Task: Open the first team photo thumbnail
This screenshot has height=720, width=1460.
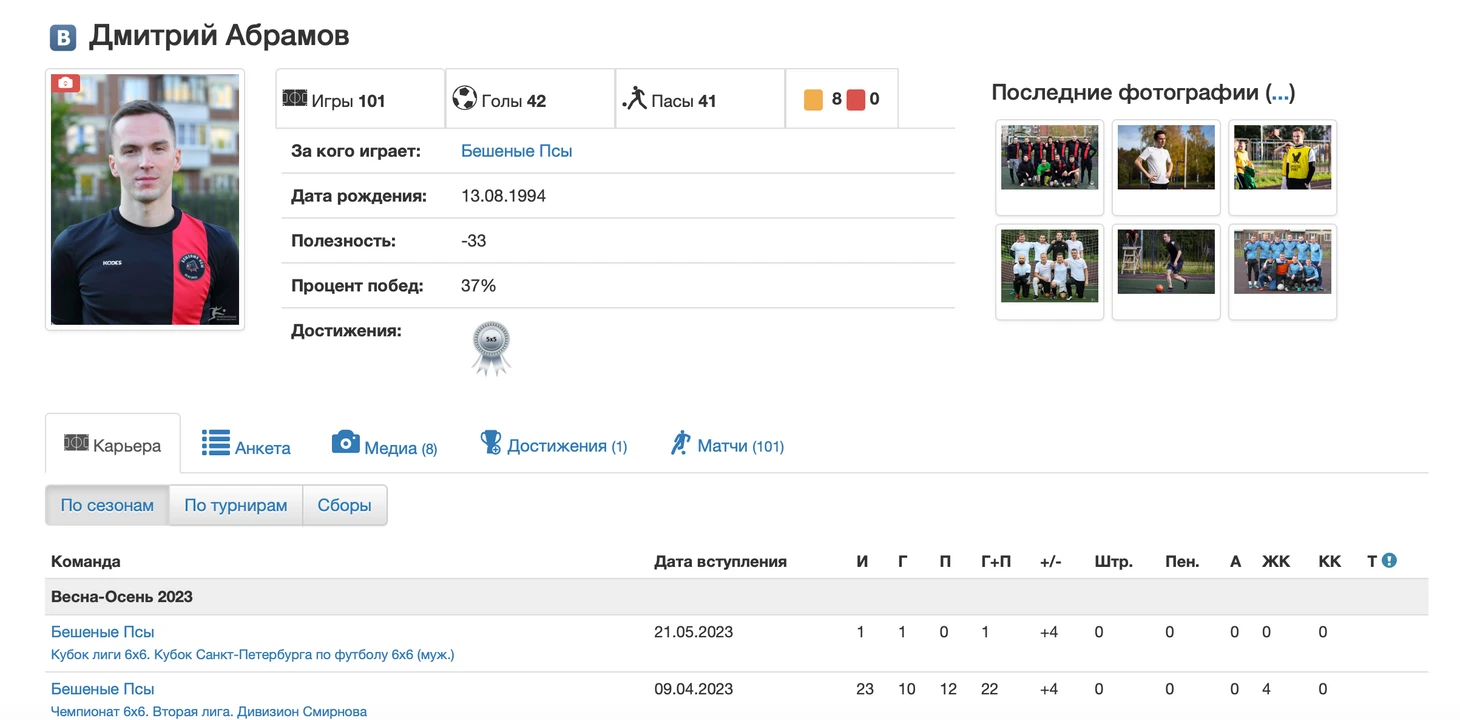Action: (1049, 158)
